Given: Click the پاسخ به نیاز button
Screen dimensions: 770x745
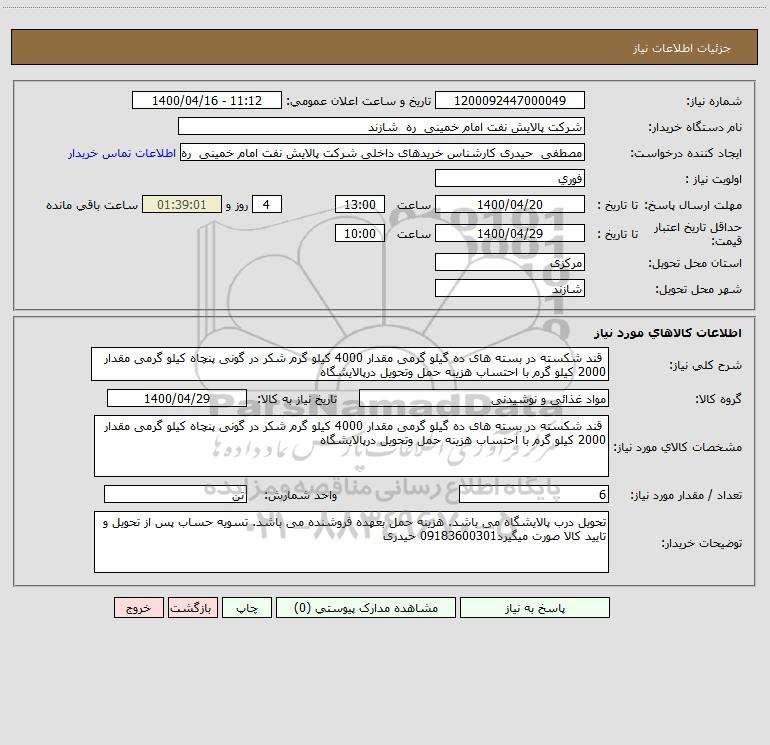Looking at the screenshot, I should (x=535, y=608).
